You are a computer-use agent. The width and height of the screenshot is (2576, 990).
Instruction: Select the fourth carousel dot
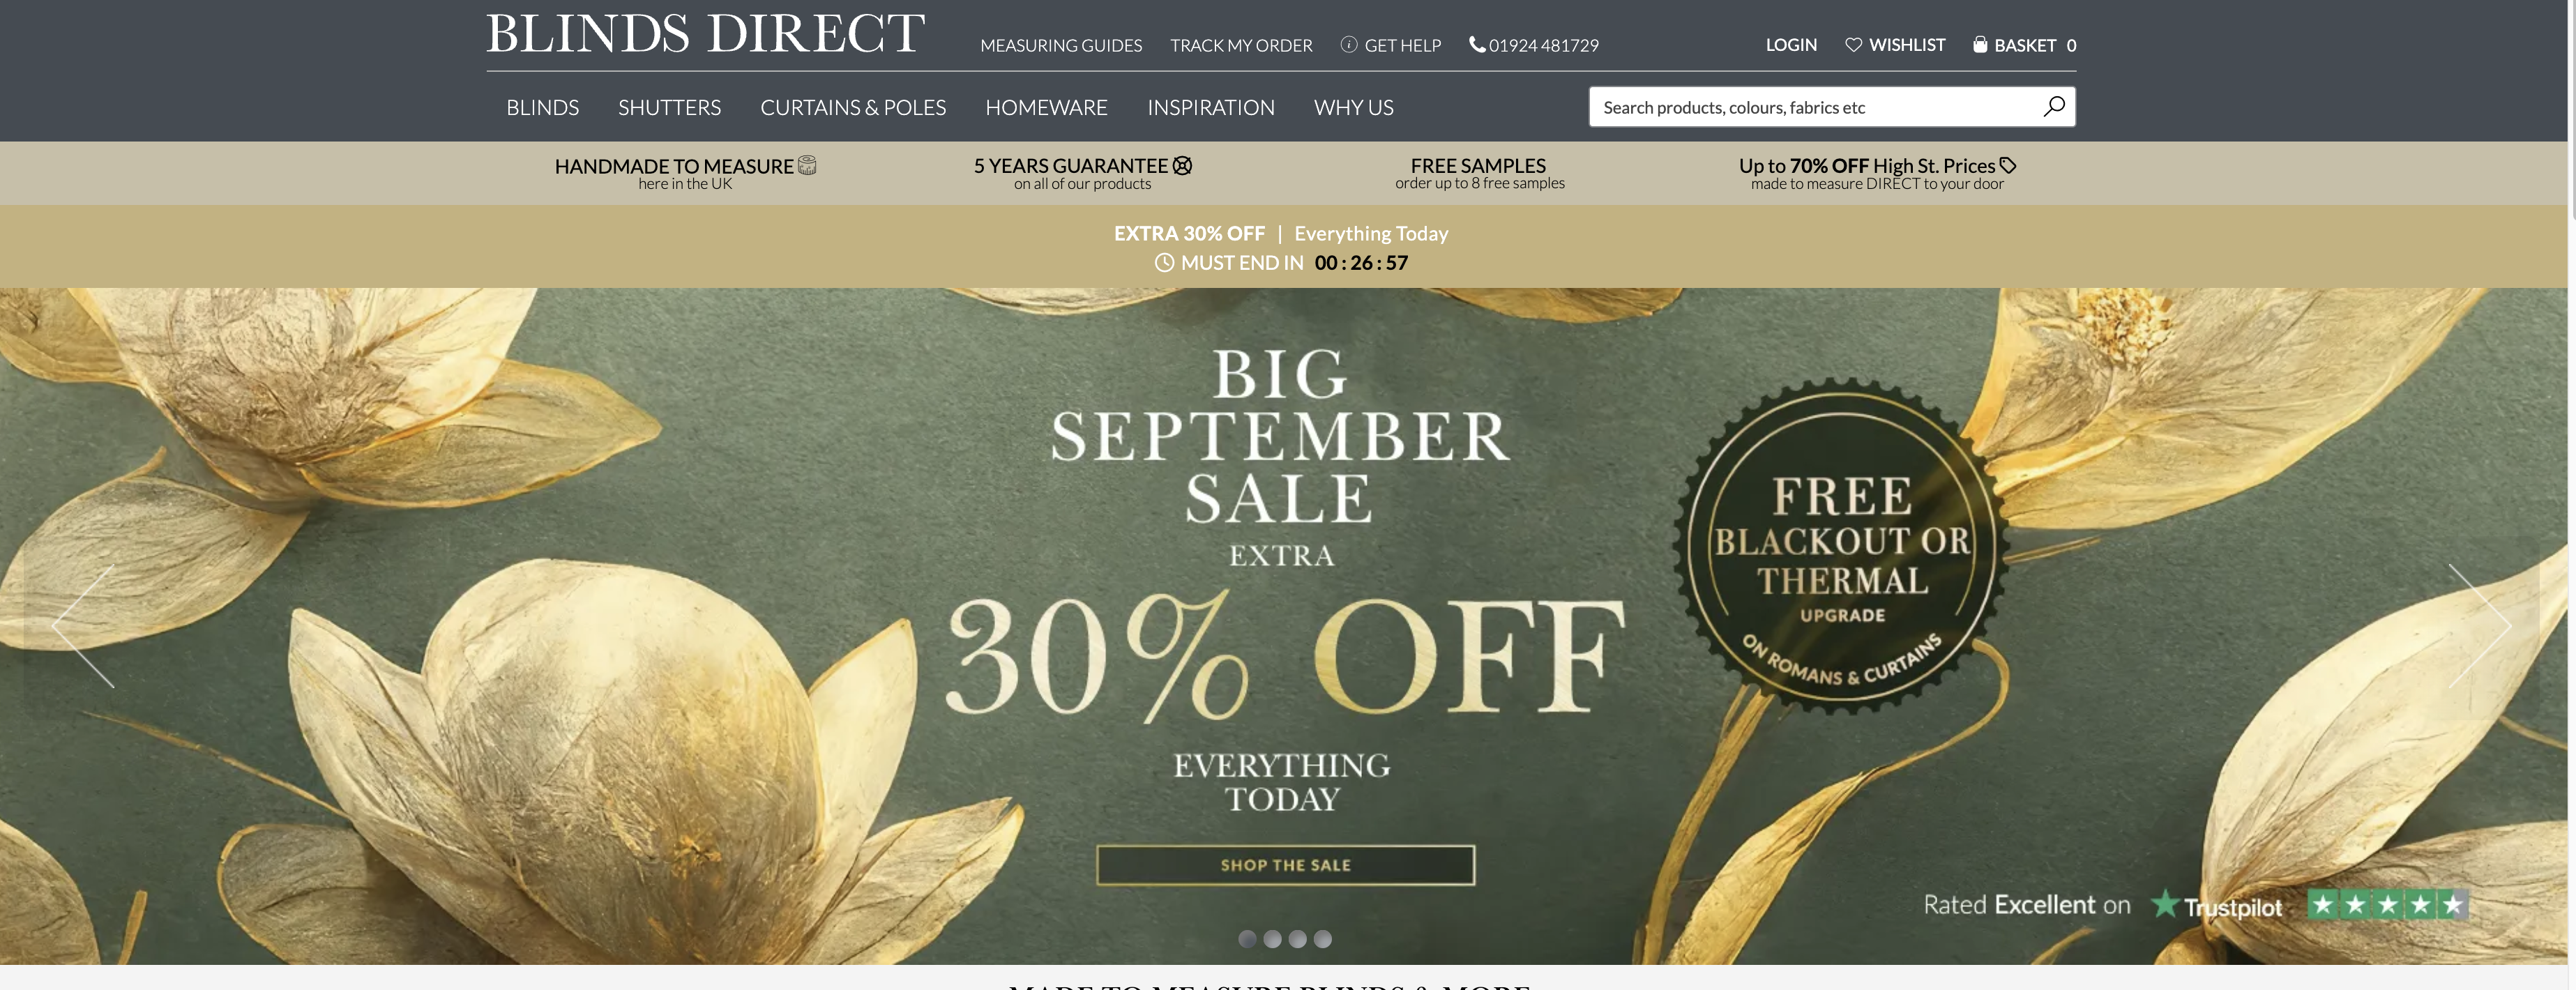(1322, 939)
